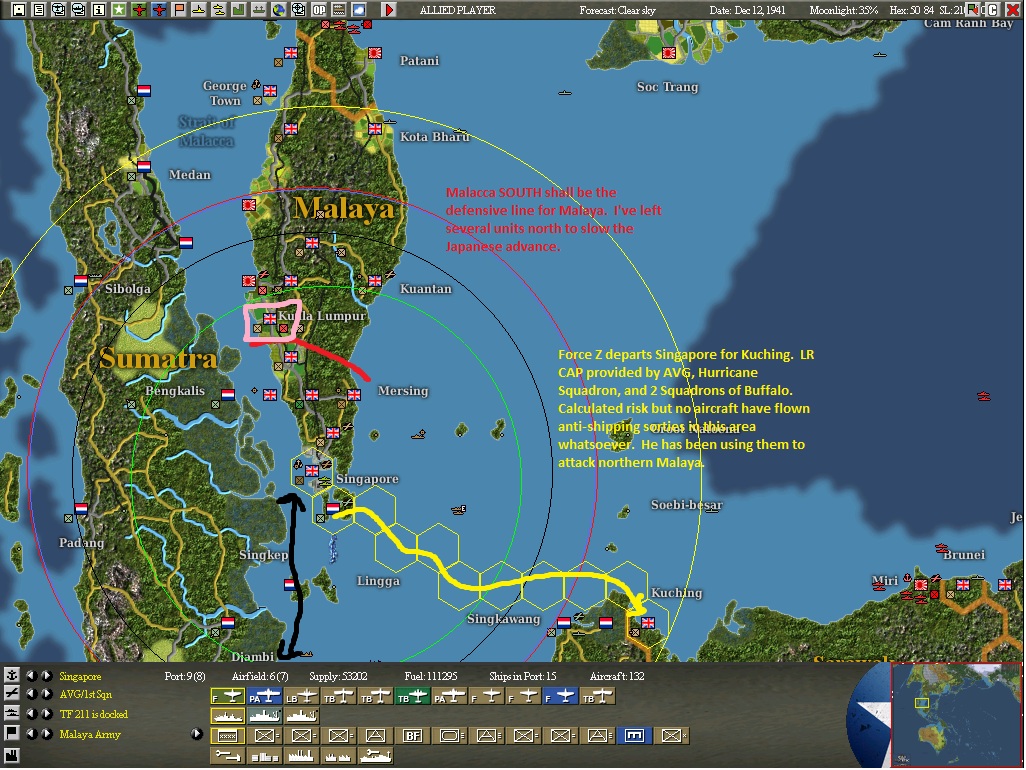This screenshot has height=770, width=1026.
Task: Click the save-game disk icon
Action: click(x=18, y=10)
